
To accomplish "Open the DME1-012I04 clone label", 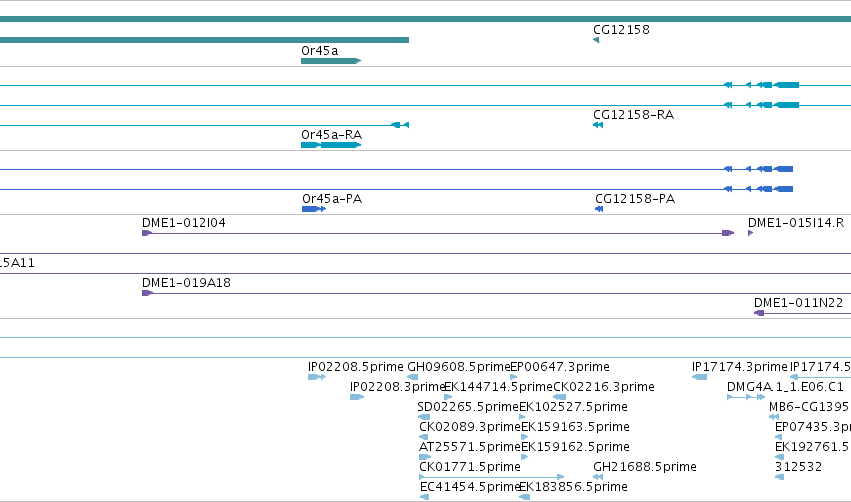I will click(x=183, y=223).
